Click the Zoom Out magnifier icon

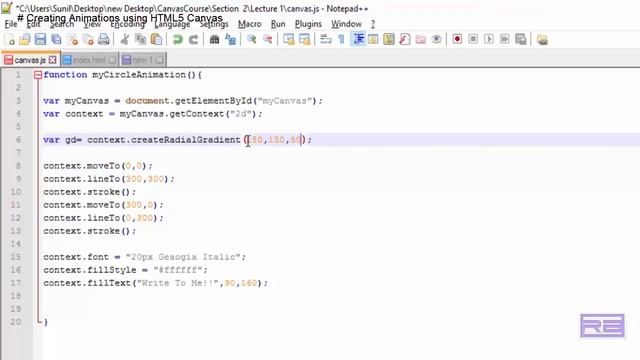(x=268, y=39)
